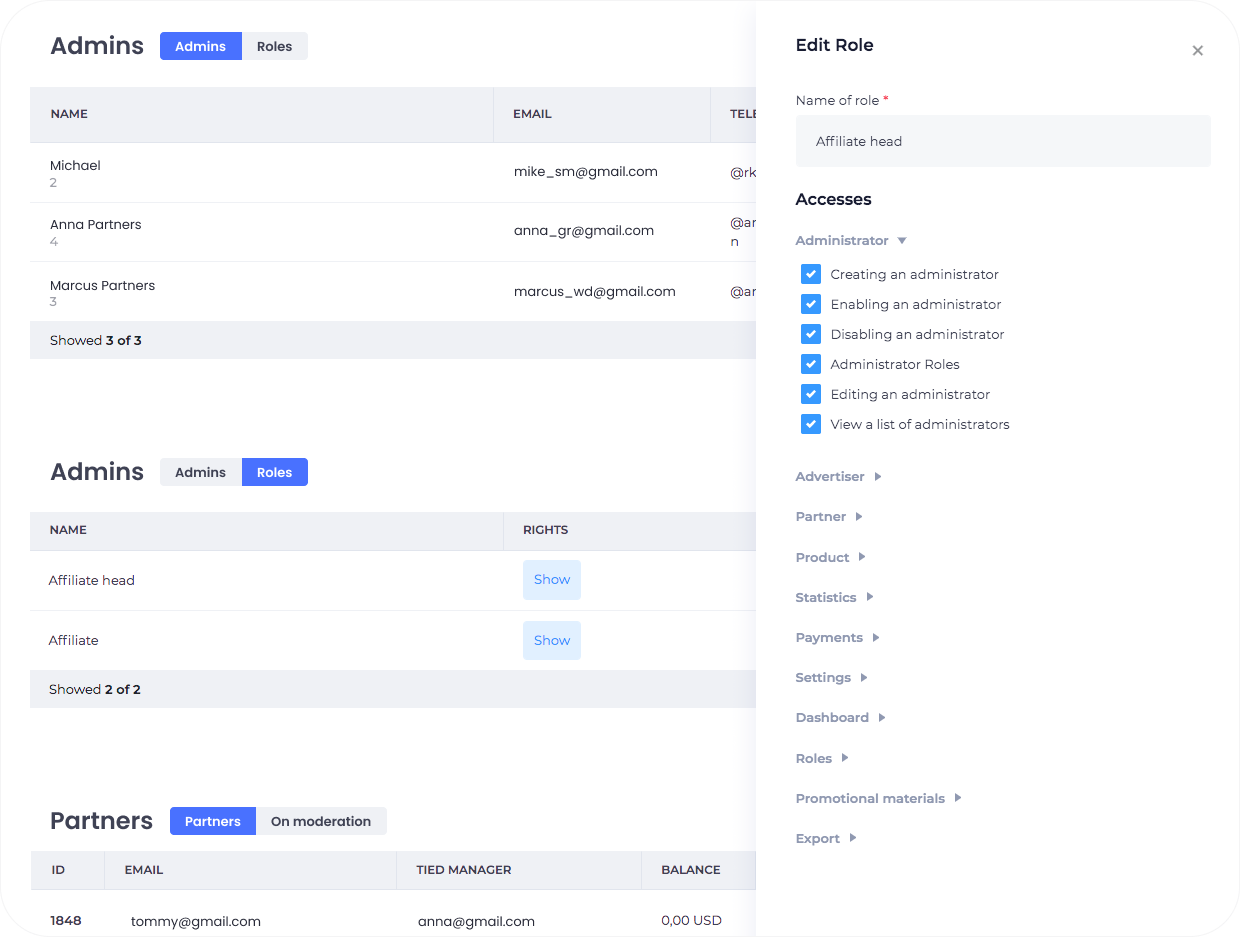Expand the Statistics accesses group
The image size is (1240, 937).
tap(834, 597)
